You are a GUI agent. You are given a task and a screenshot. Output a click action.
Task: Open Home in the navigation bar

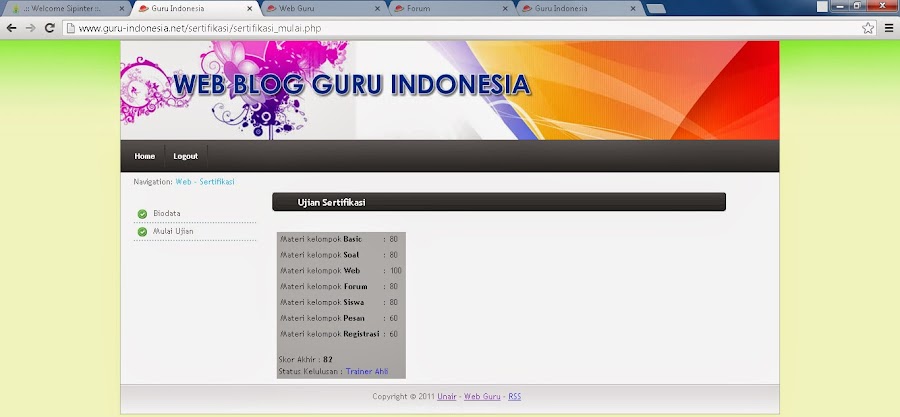coord(145,156)
